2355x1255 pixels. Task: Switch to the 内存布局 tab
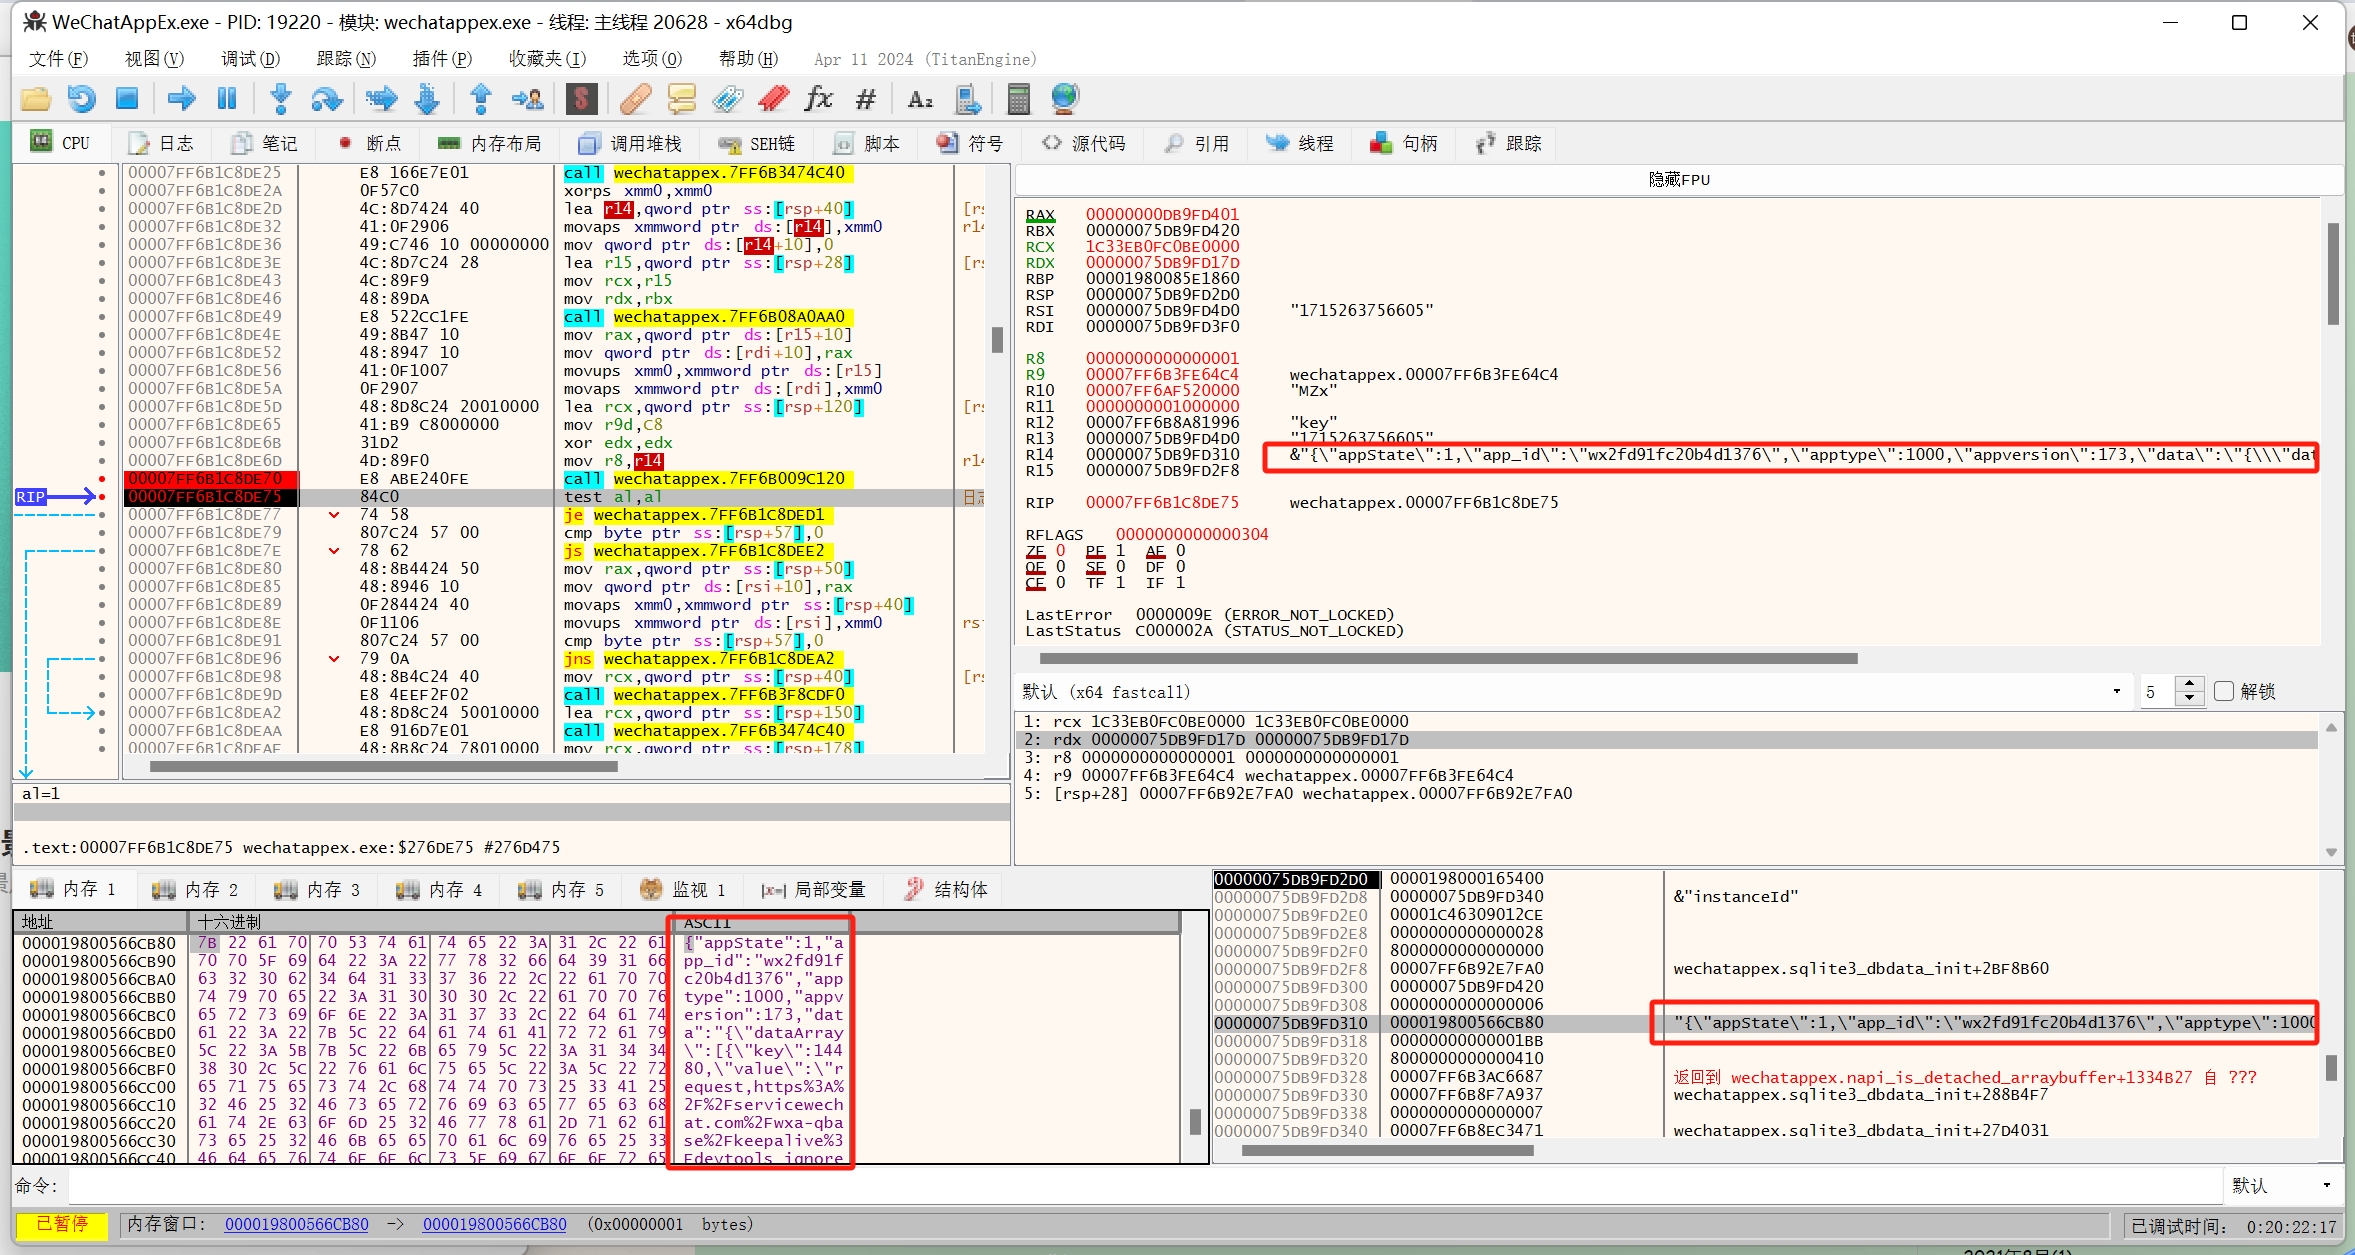click(489, 143)
